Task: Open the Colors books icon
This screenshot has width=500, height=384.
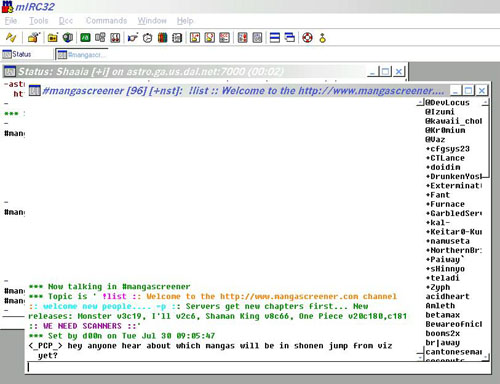Action: (x=162, y=38)
